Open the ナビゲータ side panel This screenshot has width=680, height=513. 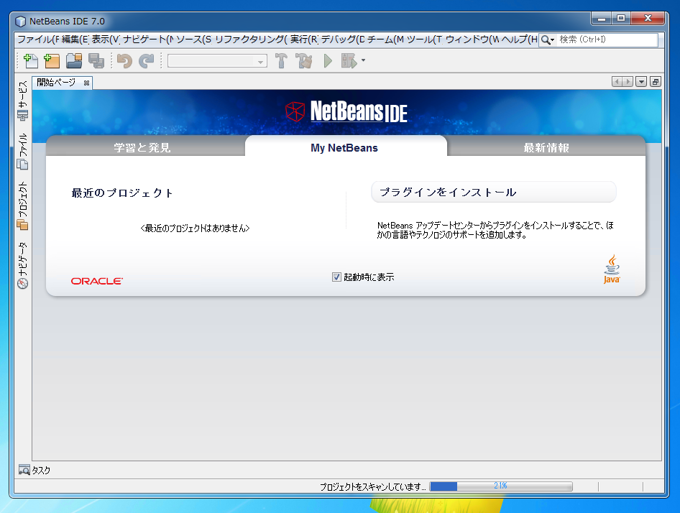pos(23,265)
